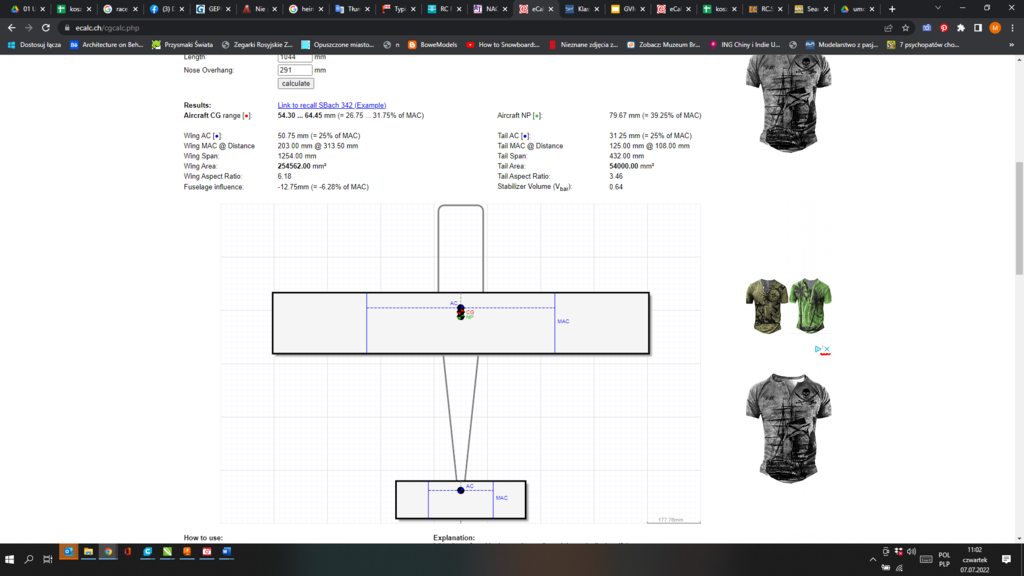Open the BoweModels bookmark

(432, 45)
